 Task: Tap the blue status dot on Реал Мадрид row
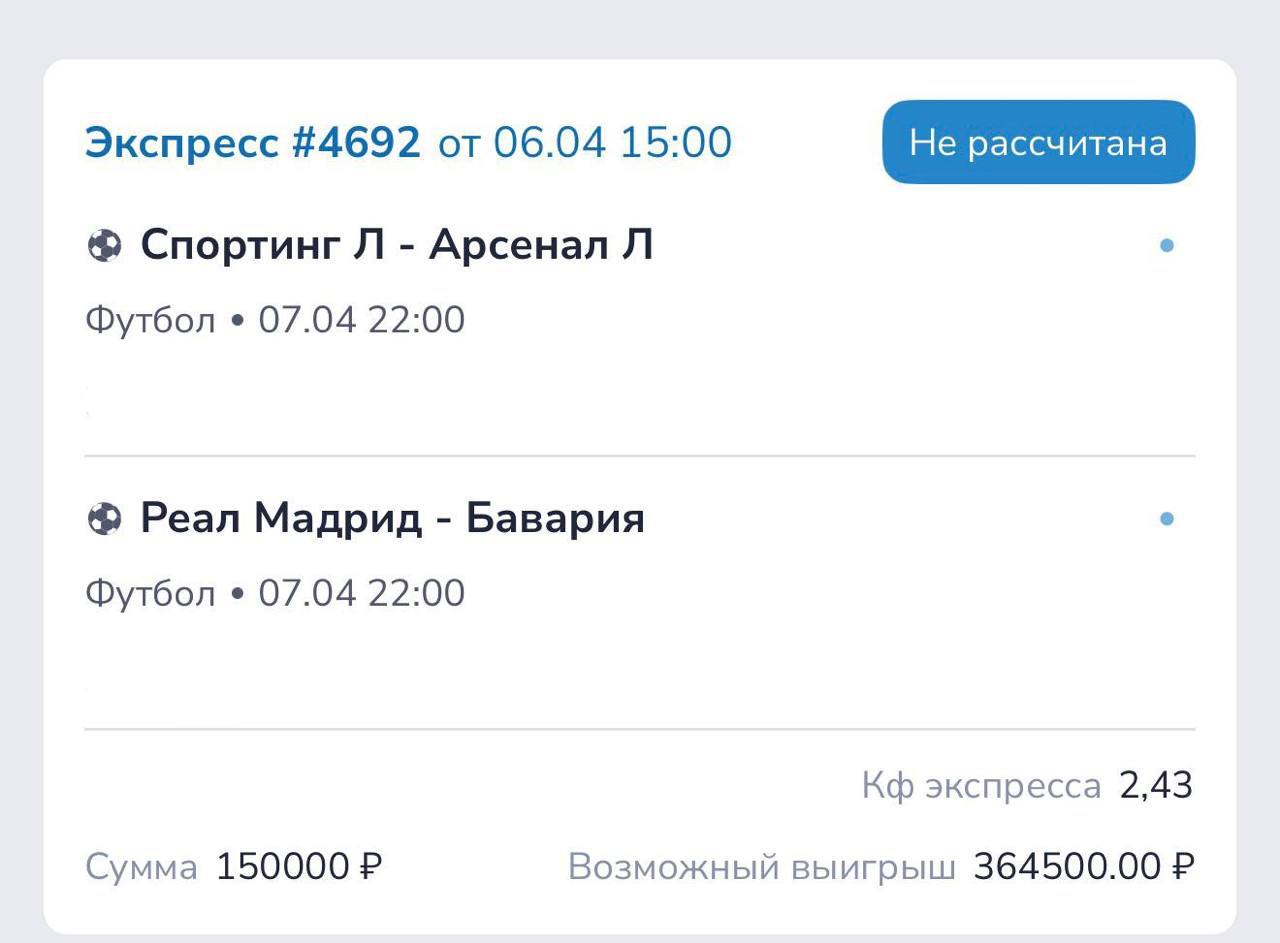1166,518
